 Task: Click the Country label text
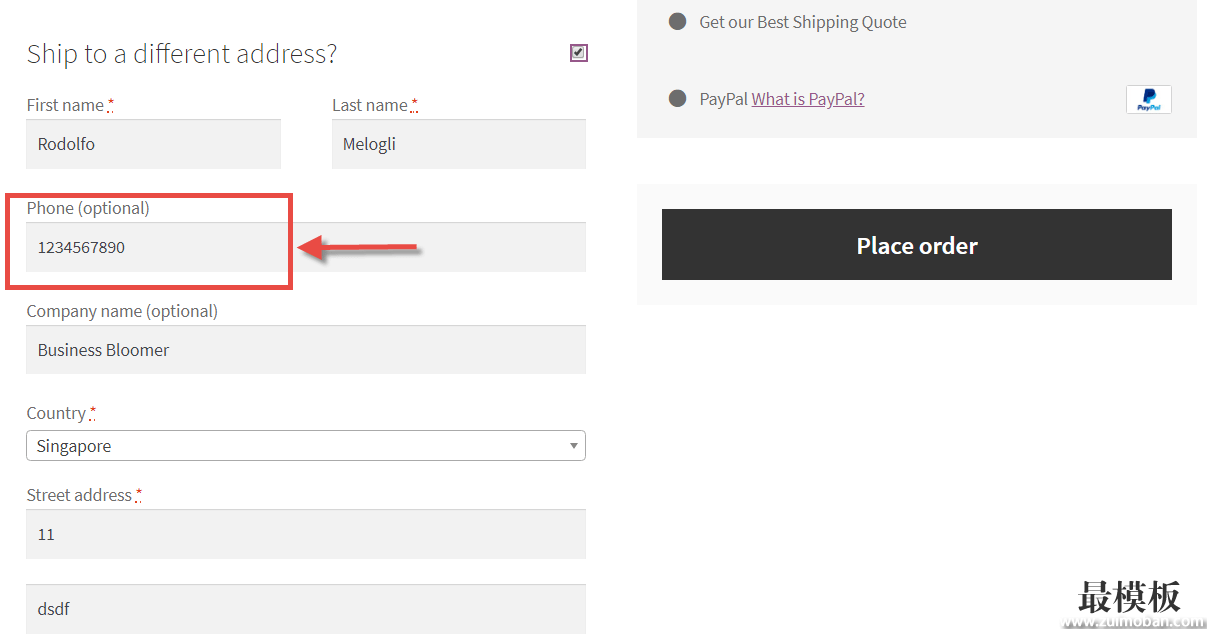click(x=56, y=413)
